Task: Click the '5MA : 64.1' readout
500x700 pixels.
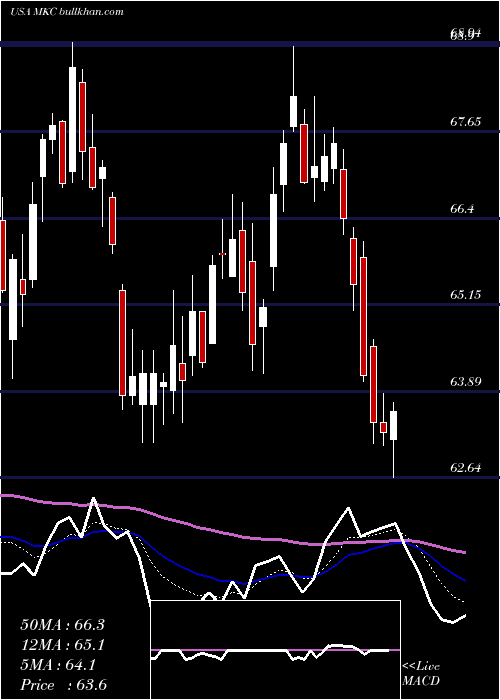Action: click(58, 665)
